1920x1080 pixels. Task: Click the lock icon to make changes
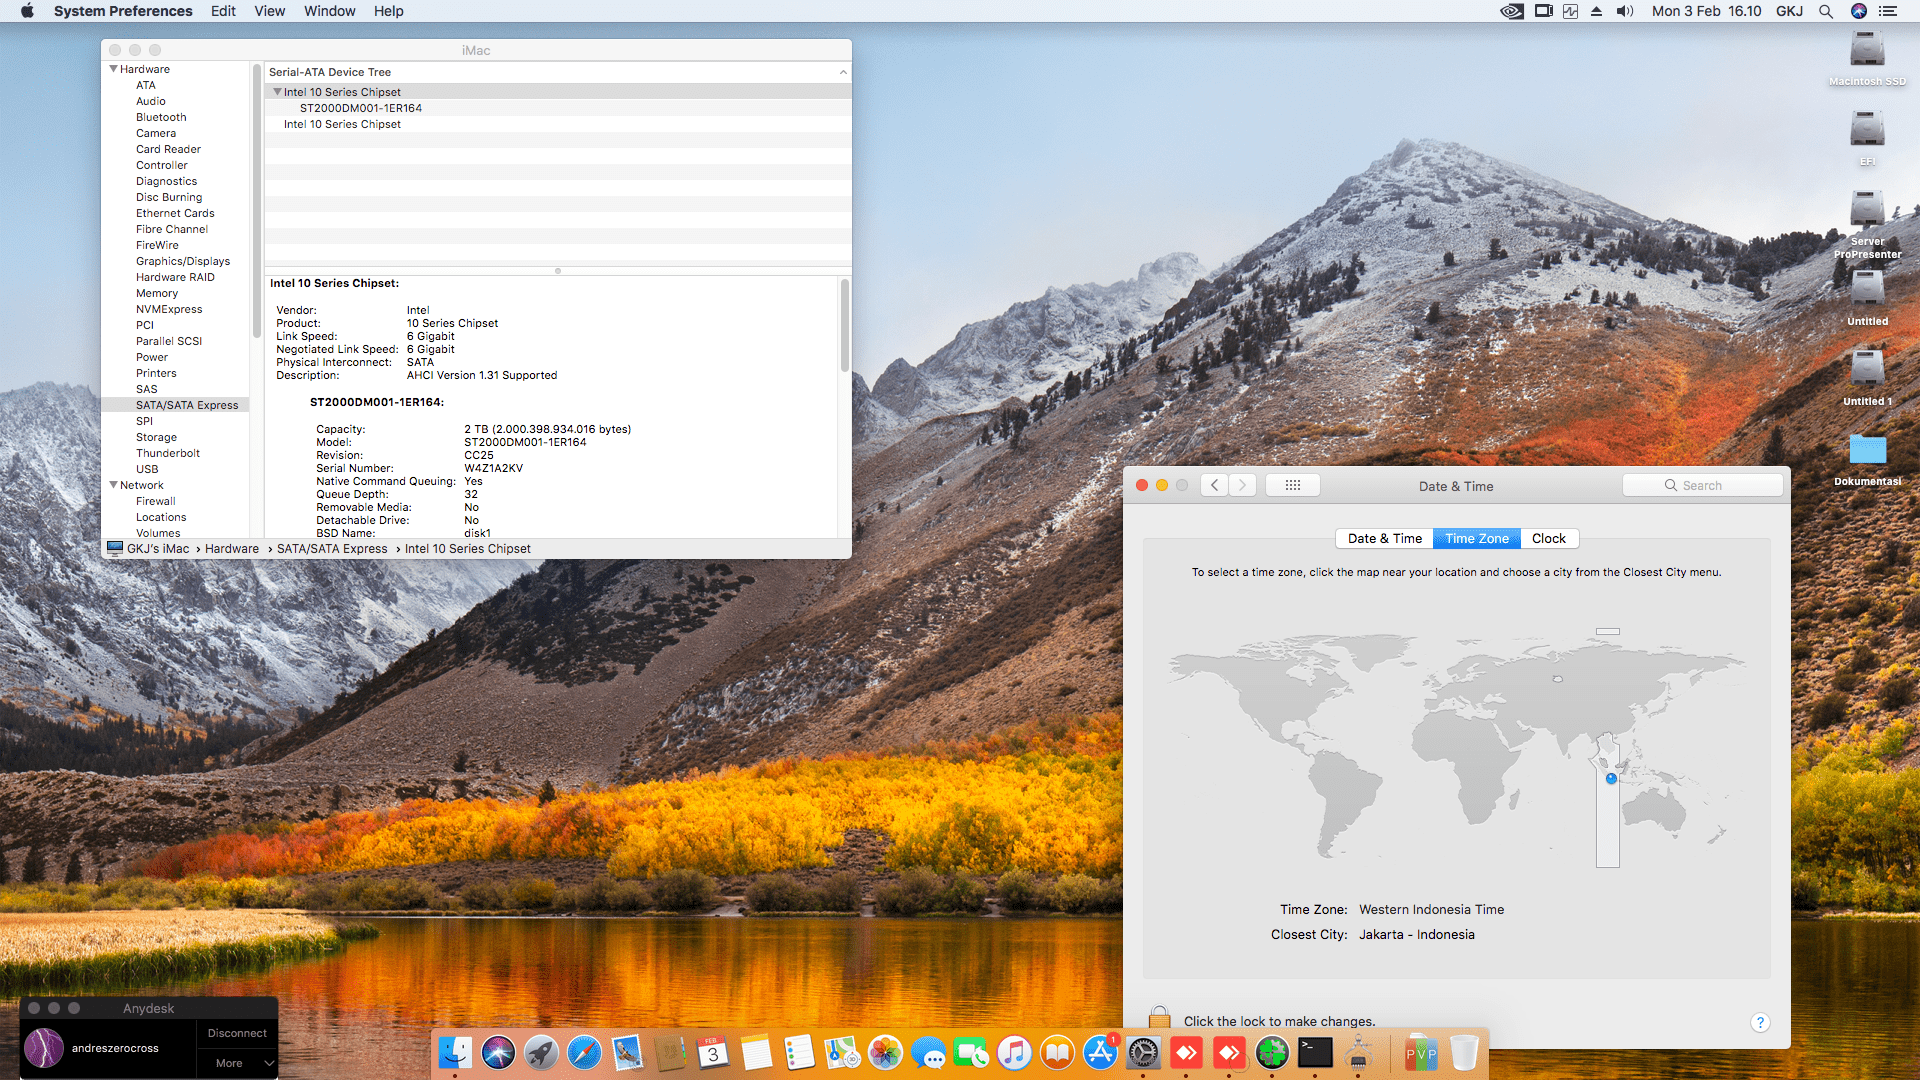1159,1018
